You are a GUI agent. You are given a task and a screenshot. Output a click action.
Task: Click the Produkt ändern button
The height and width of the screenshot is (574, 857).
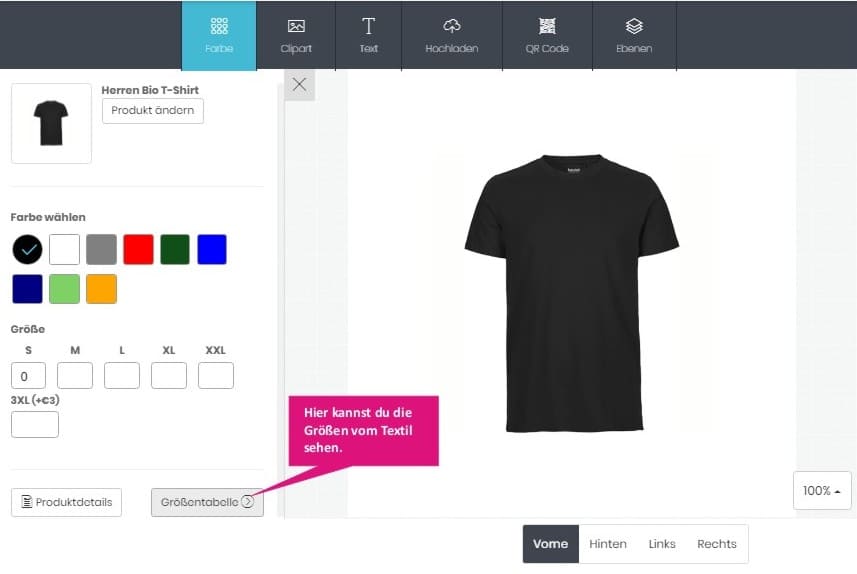click(153, 111)
